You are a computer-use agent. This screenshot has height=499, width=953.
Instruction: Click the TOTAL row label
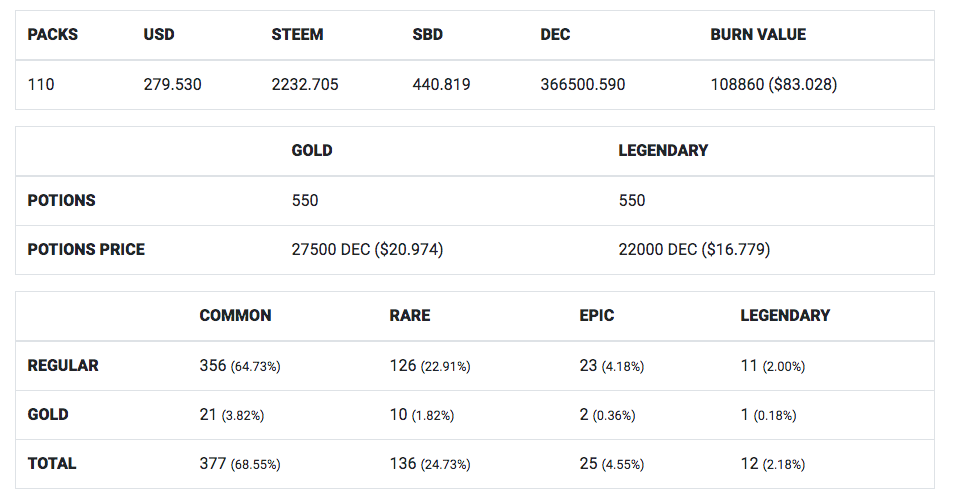(x=52, y=464)
